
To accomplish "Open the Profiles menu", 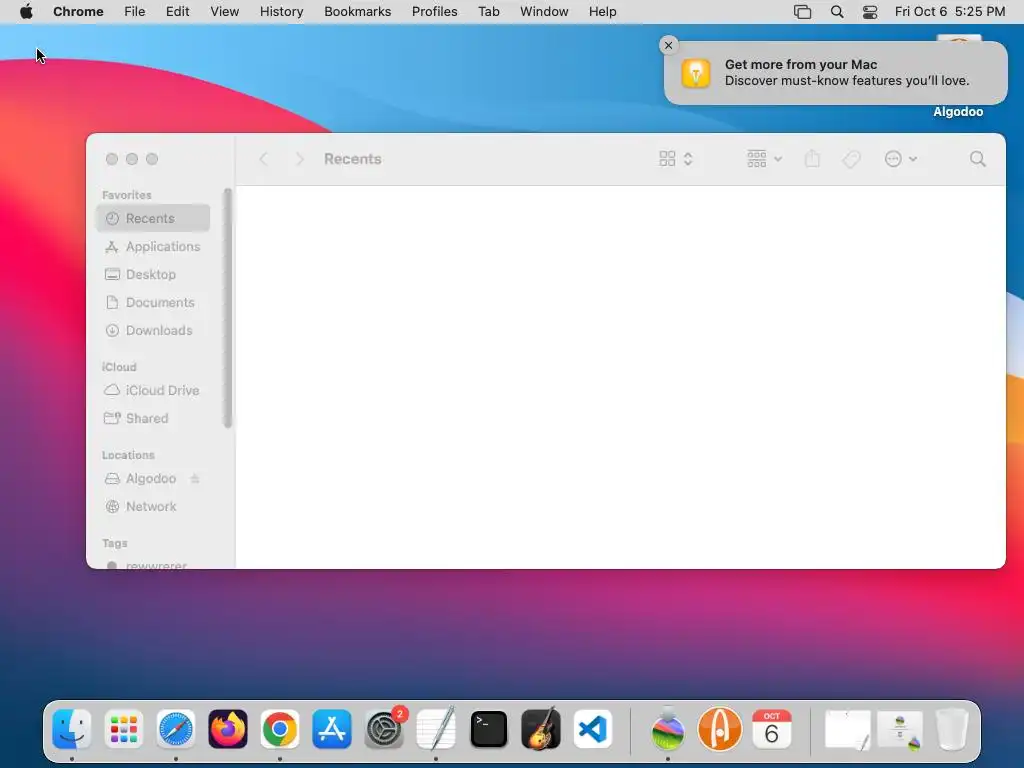I will 434,12.
